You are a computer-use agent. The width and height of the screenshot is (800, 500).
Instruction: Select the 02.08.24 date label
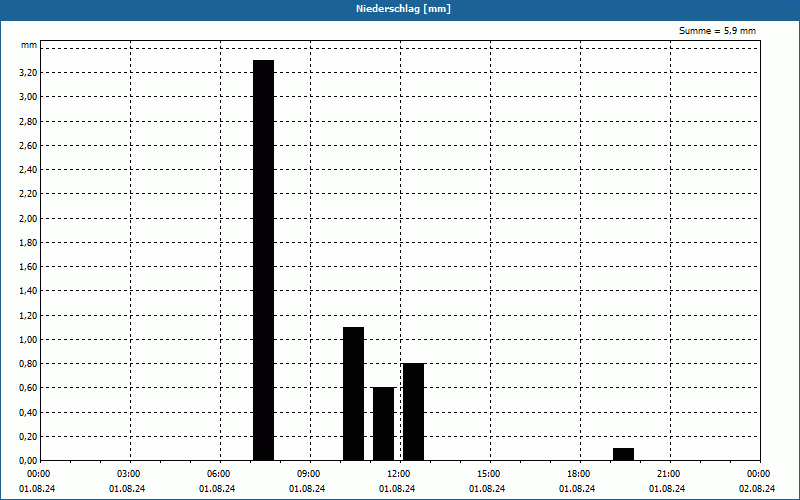[757, 489]
